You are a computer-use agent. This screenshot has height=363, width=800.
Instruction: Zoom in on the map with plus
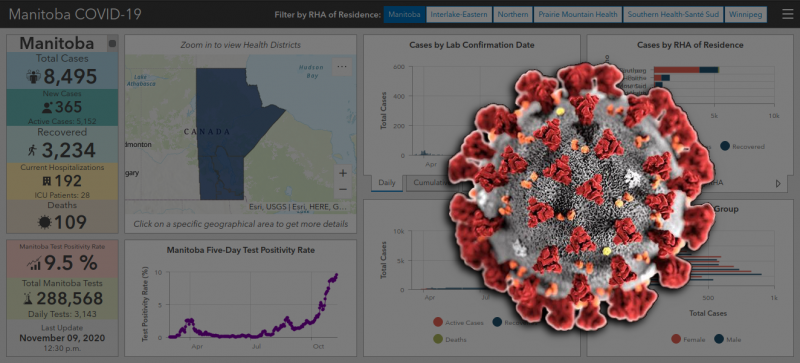342,173
